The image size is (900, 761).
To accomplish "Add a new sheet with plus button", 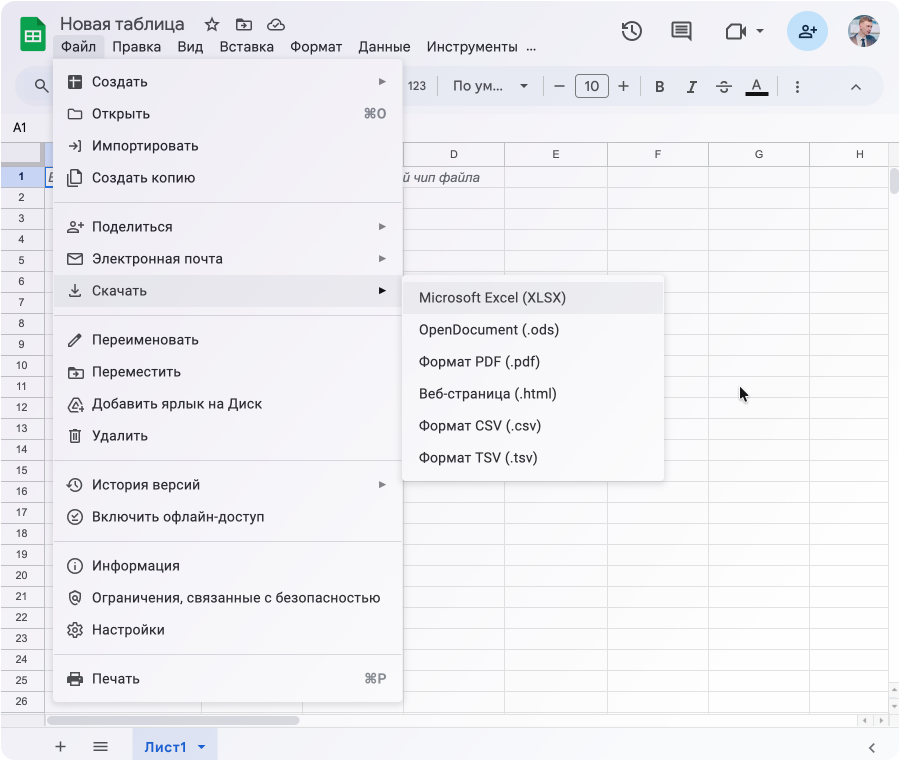I will [x=60, y=747].
